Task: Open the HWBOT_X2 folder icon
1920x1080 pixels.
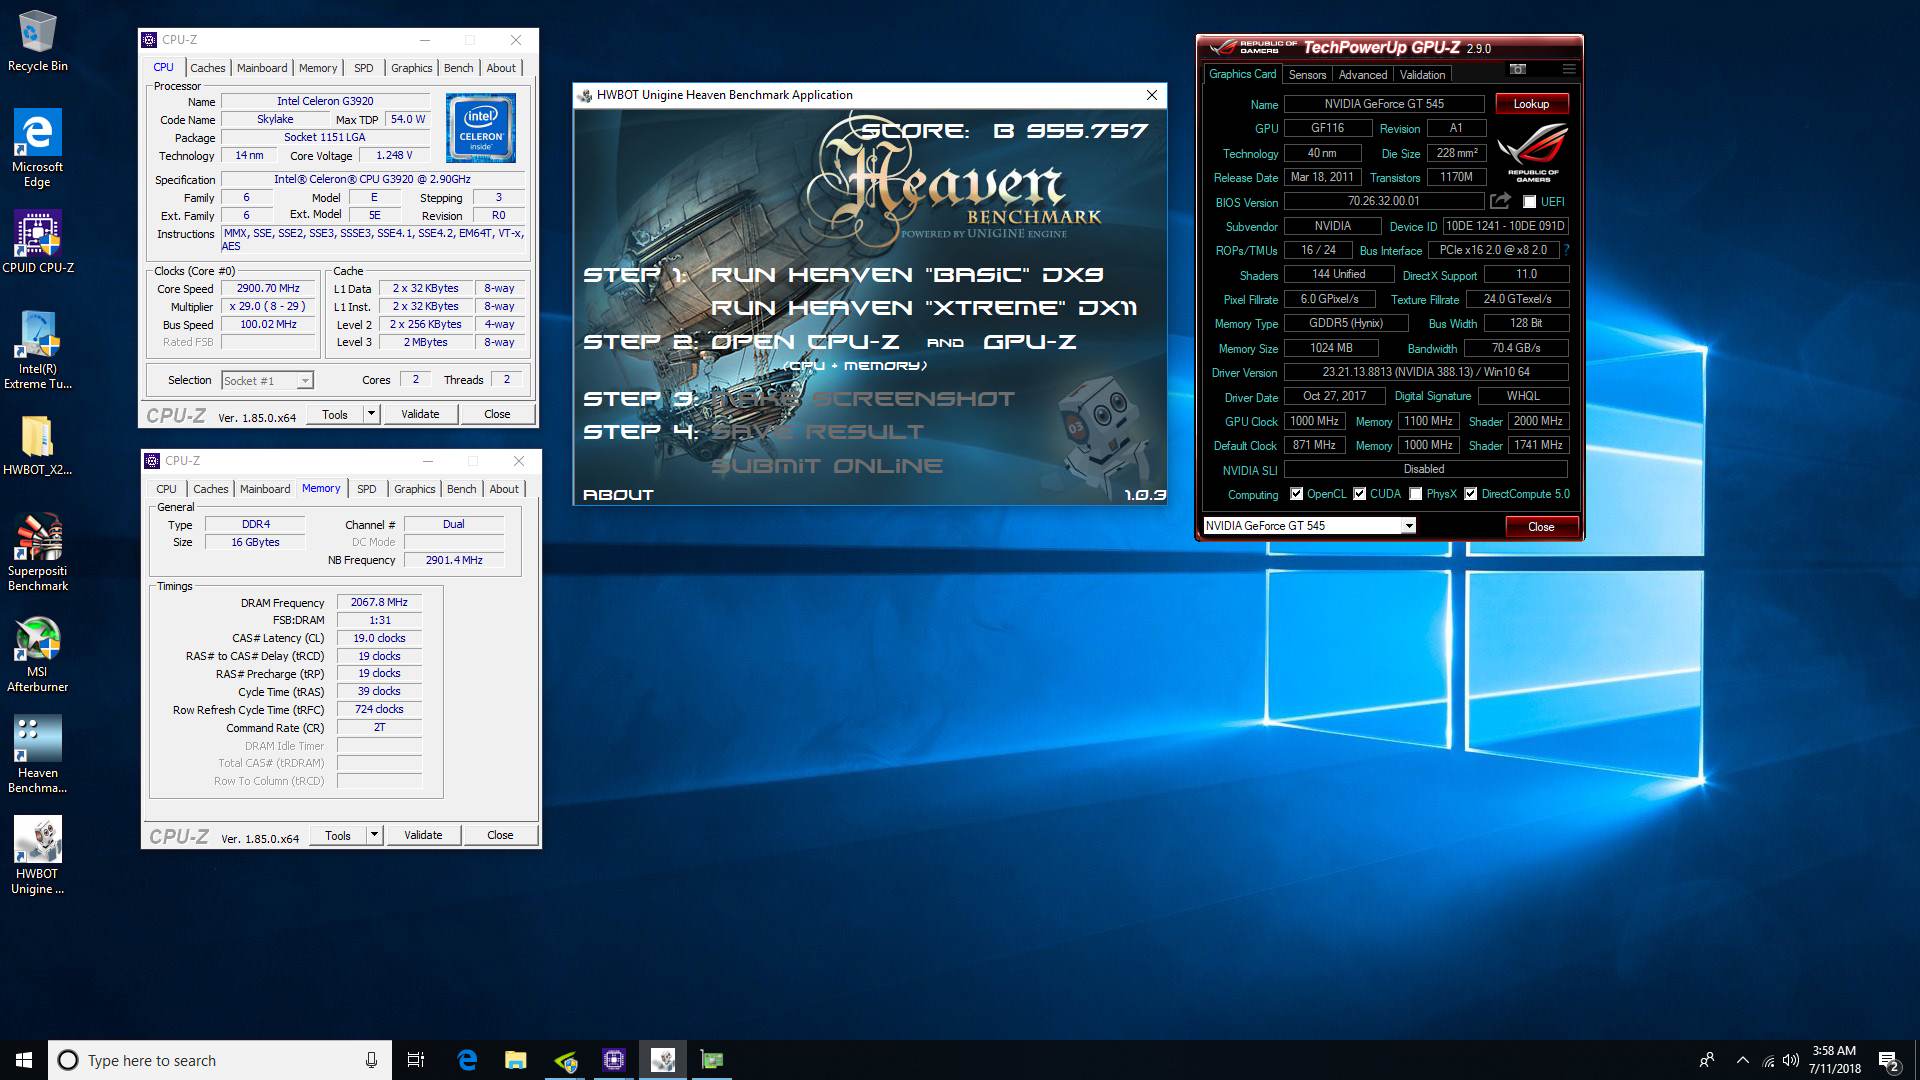Action: click(37, 446)
